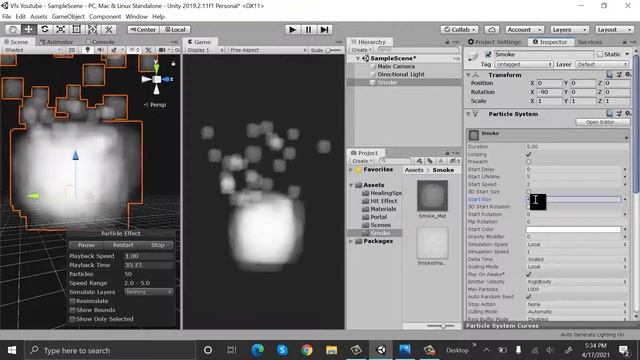Select the Rotate tool
The image size is (640, 360).
[44, 29]
